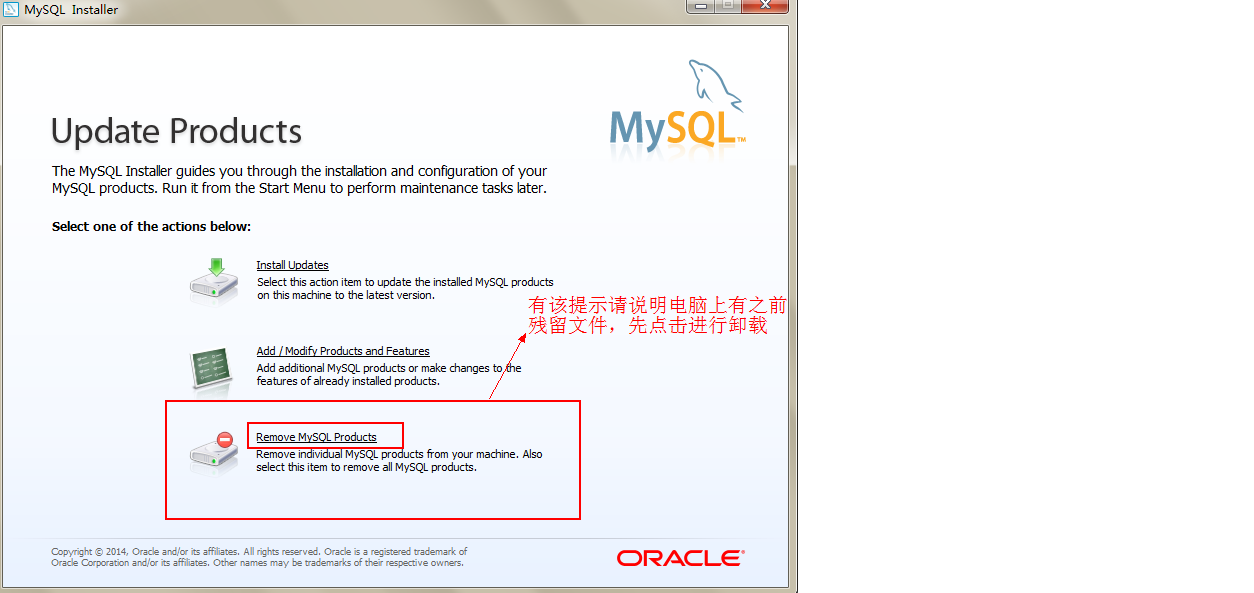Viewport: 1254px width, 593px height.
Task: Click the Remove MySQL Products drive icon
Action: (x=214, y=453)
